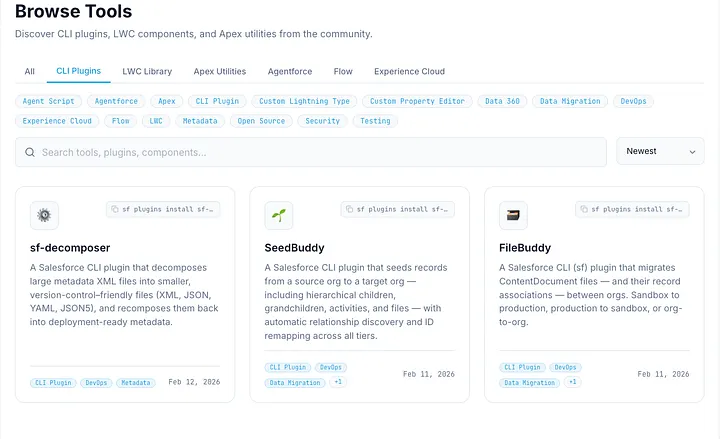Filter by Testing tag
The image size is (720, 439).
coord(375,121)
